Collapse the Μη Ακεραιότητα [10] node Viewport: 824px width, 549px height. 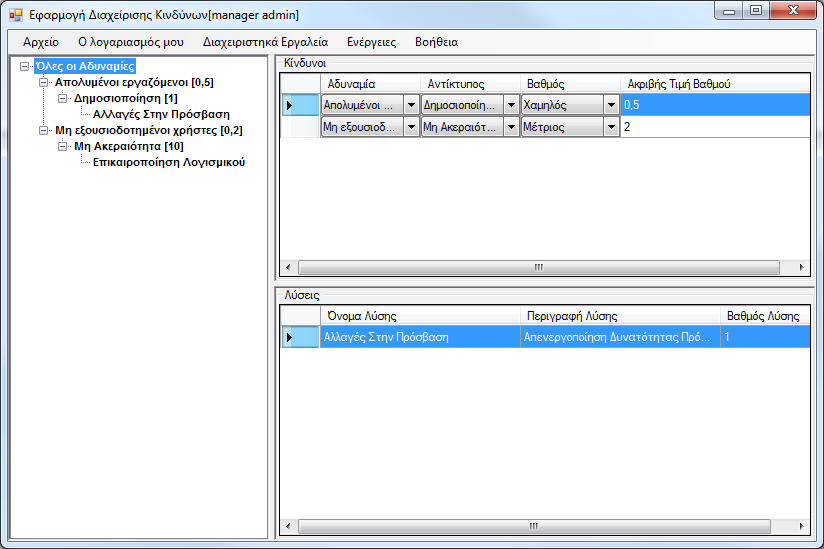63,146
